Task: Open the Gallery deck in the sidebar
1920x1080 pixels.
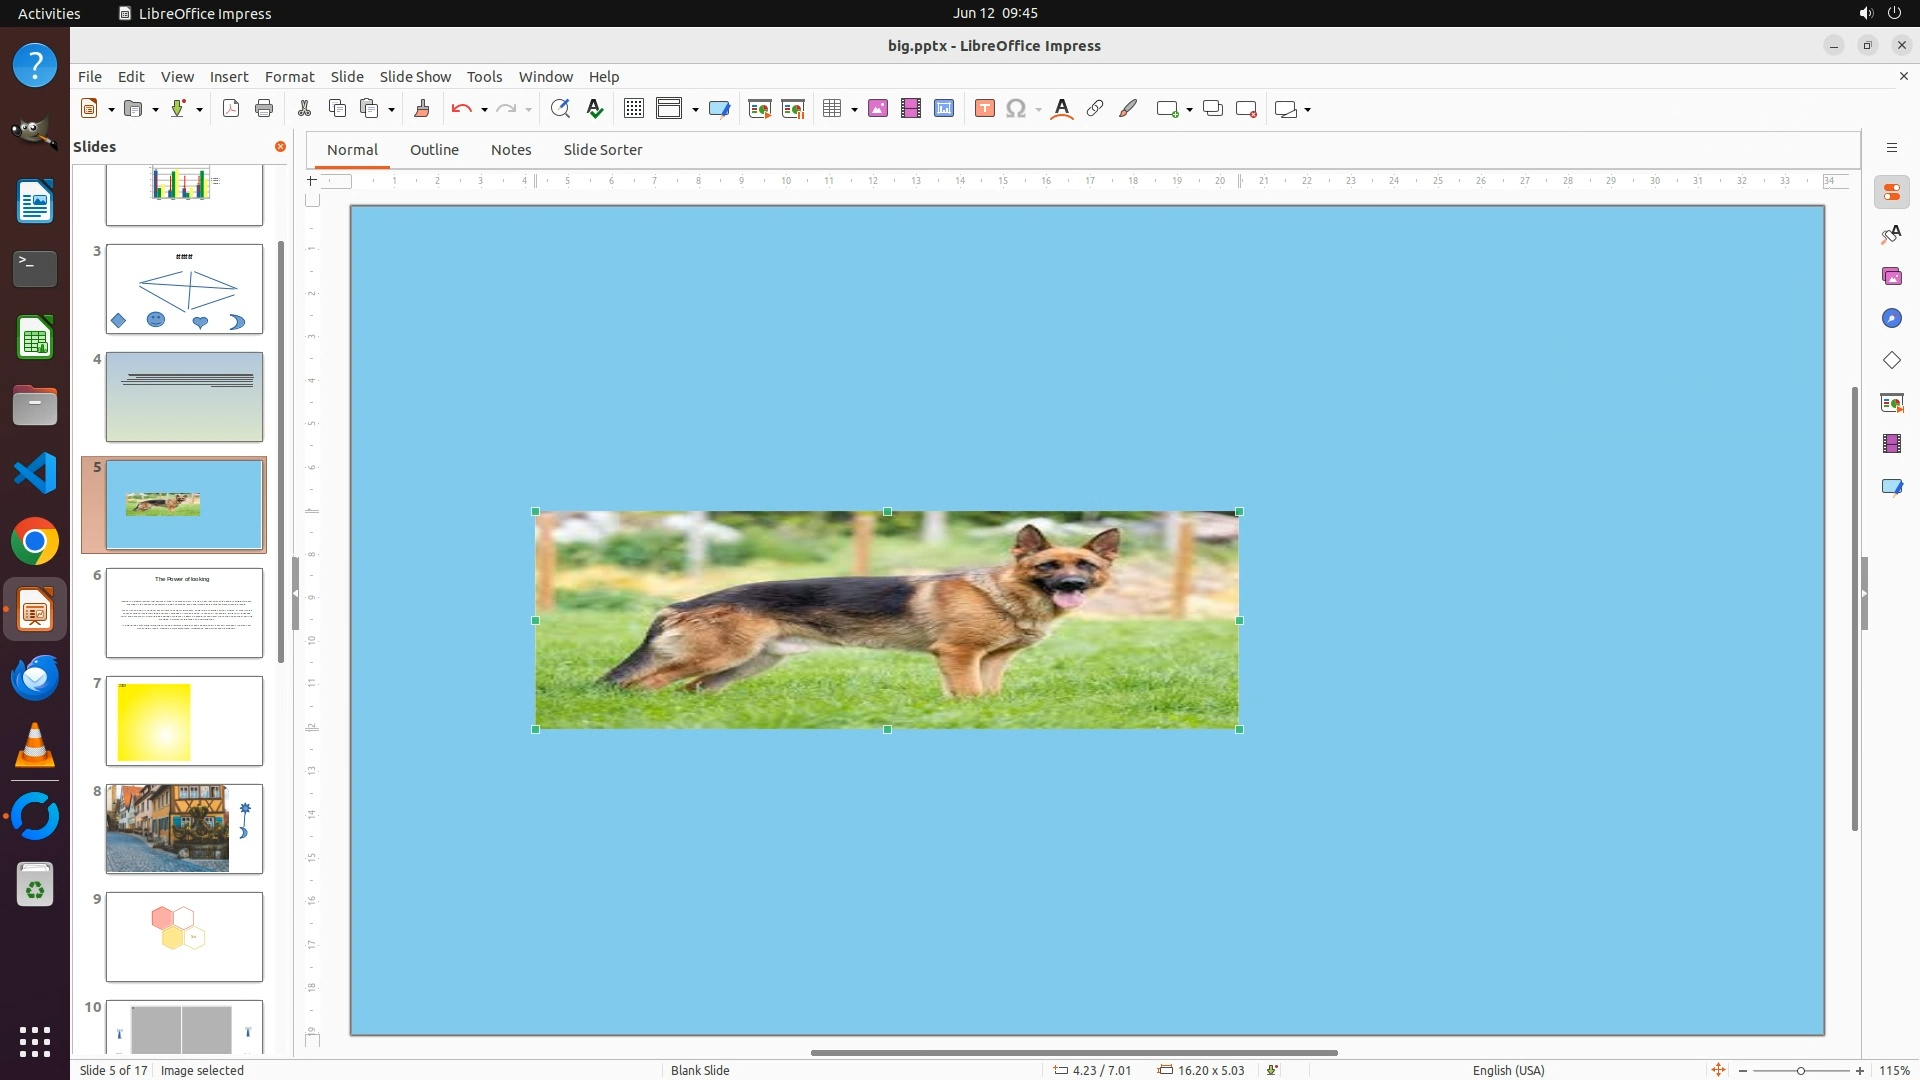Action: (x=1891, y=277)
